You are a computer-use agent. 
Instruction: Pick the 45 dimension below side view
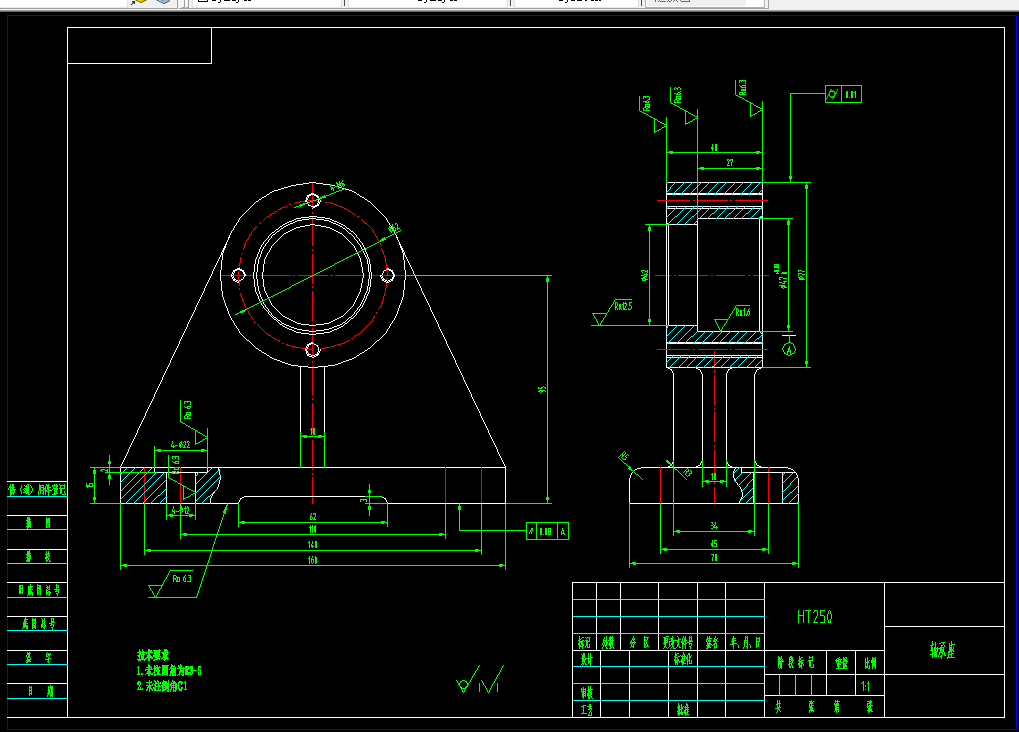click(x=714, y=543)
